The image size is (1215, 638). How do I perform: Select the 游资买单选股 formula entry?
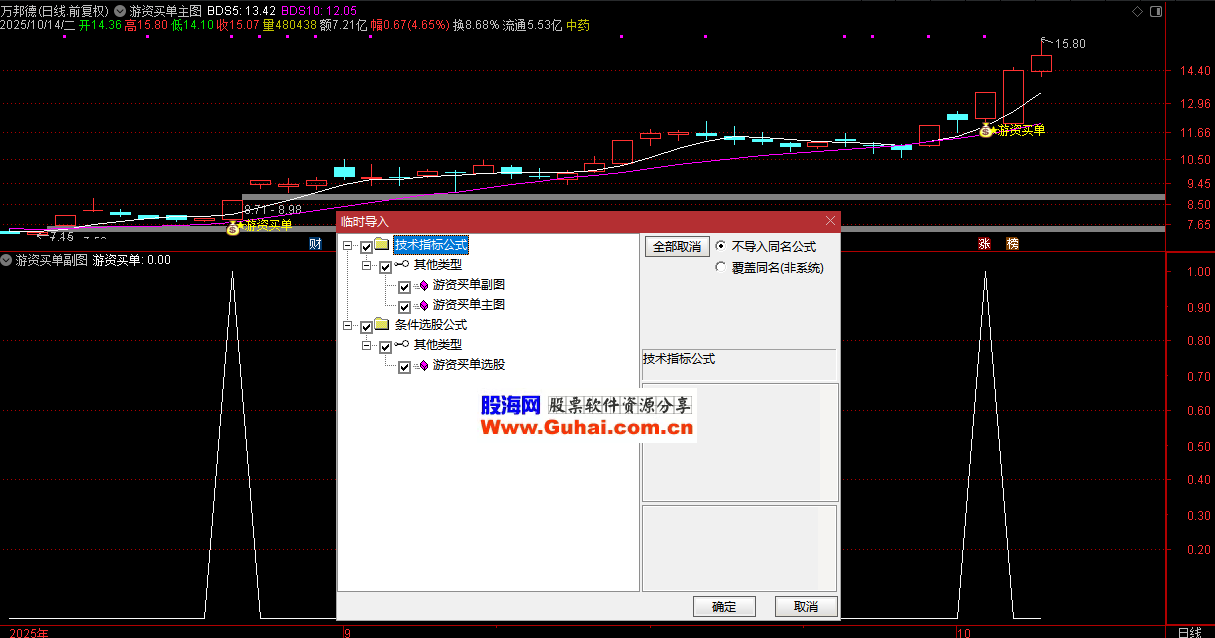pos(468,365)
